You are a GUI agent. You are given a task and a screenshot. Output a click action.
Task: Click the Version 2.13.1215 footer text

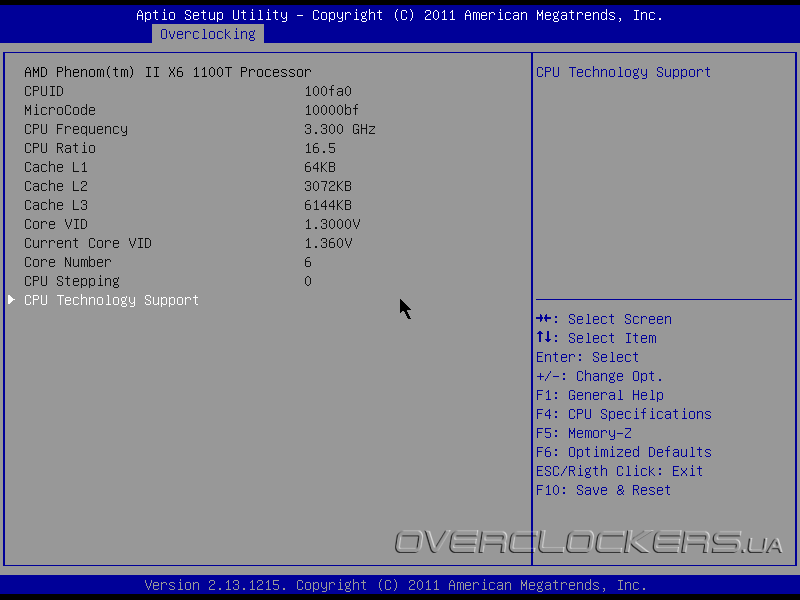click(x=395, y=585)
